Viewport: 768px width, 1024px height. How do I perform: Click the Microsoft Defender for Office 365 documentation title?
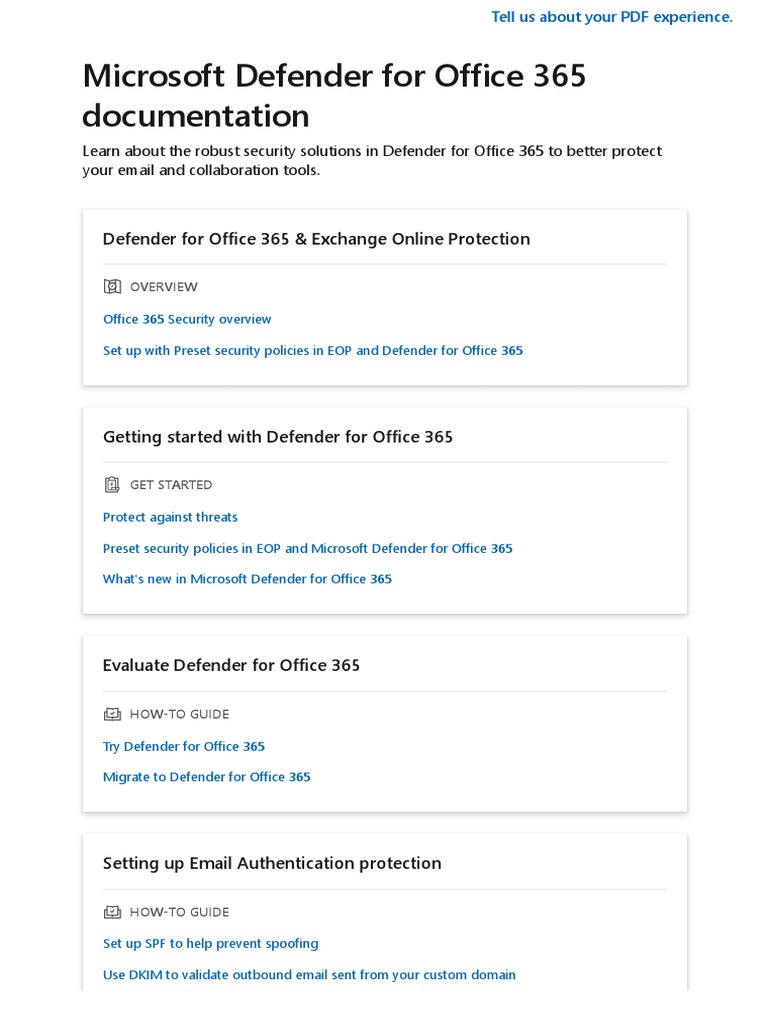point(334,96)
